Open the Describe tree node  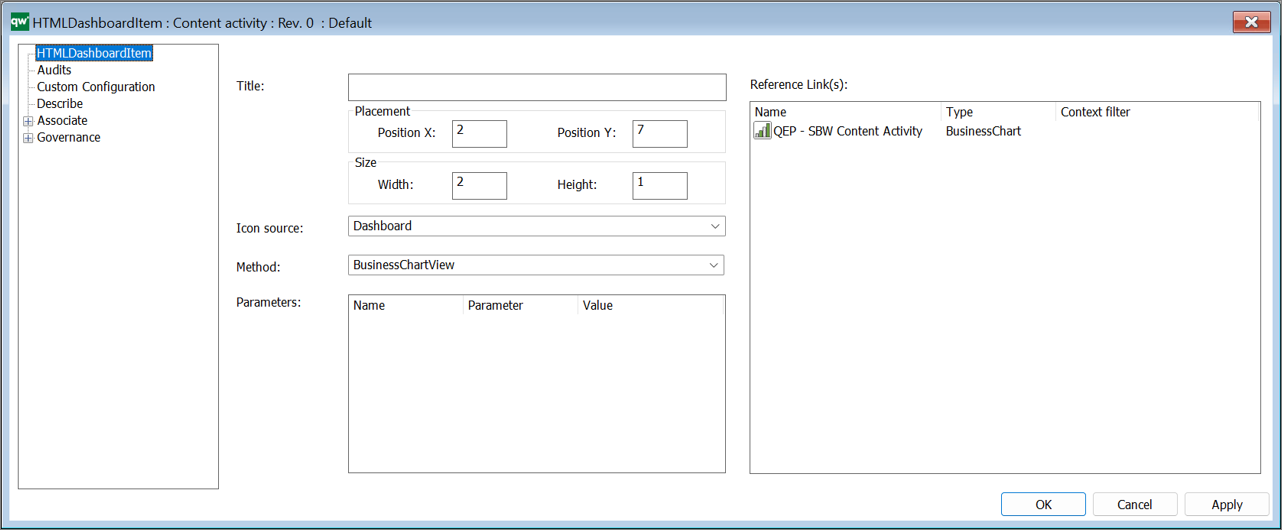60,104
